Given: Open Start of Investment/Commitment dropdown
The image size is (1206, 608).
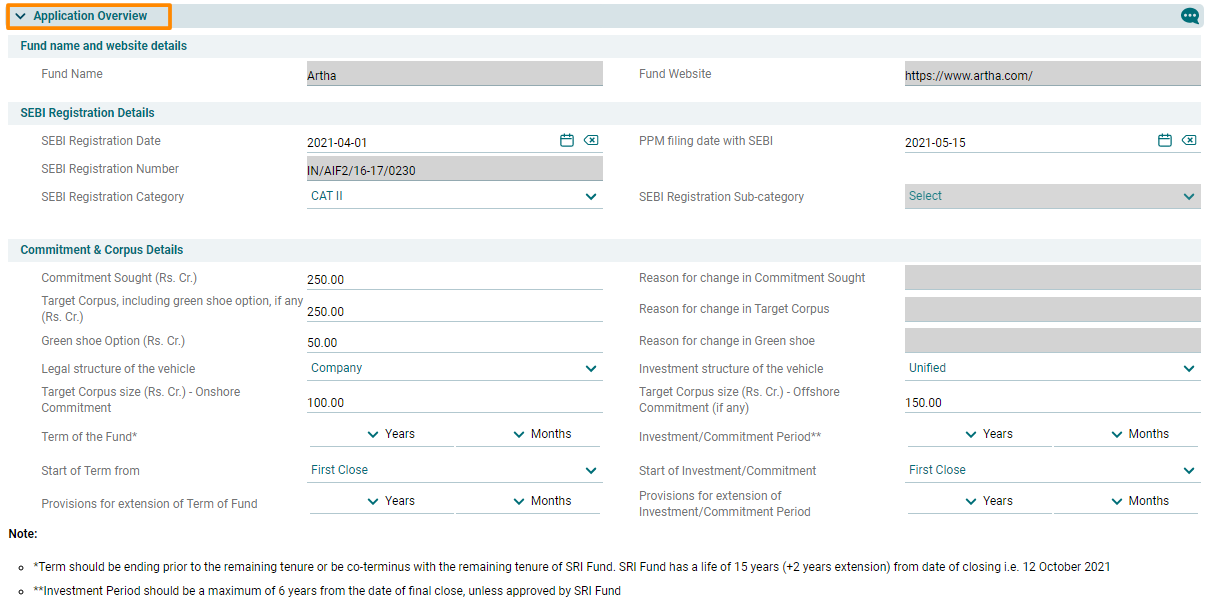Looking at the screenshot, I should point(1052,471).
